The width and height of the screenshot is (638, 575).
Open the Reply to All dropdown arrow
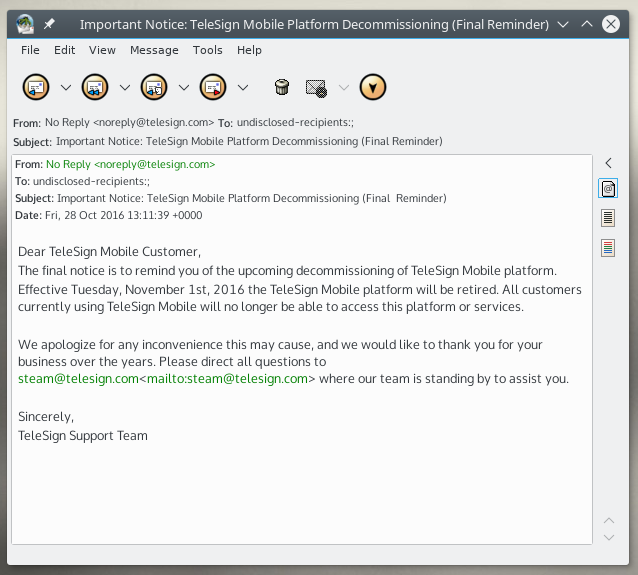click(125, 87)
